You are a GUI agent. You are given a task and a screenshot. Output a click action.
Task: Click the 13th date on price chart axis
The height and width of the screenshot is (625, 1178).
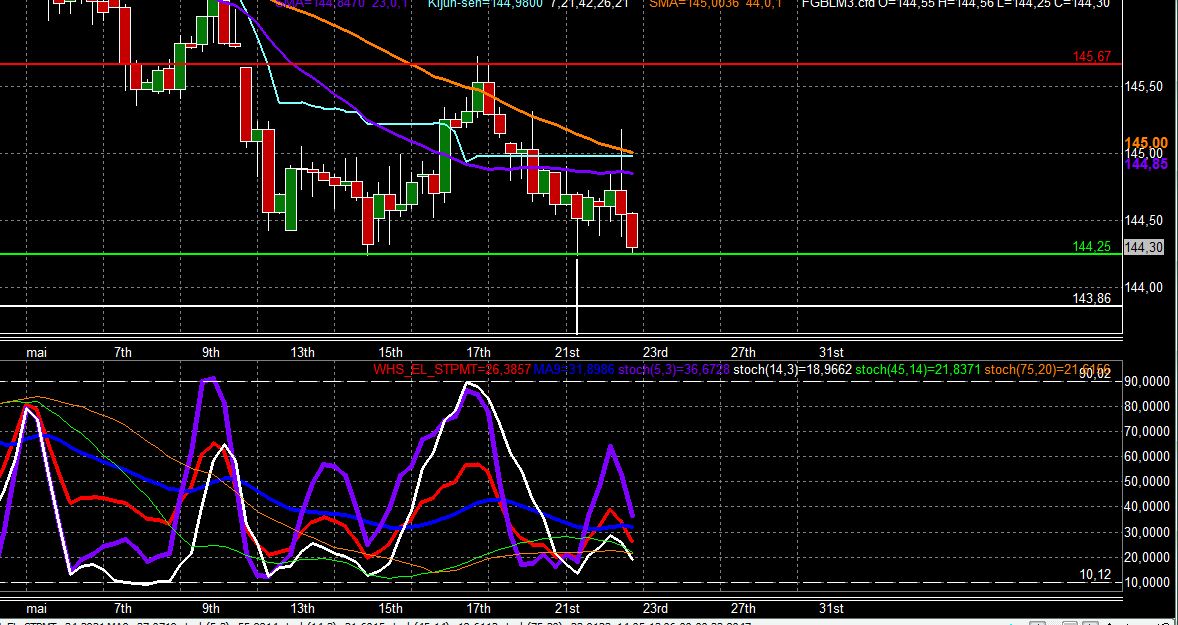click(x=302, y=352)
